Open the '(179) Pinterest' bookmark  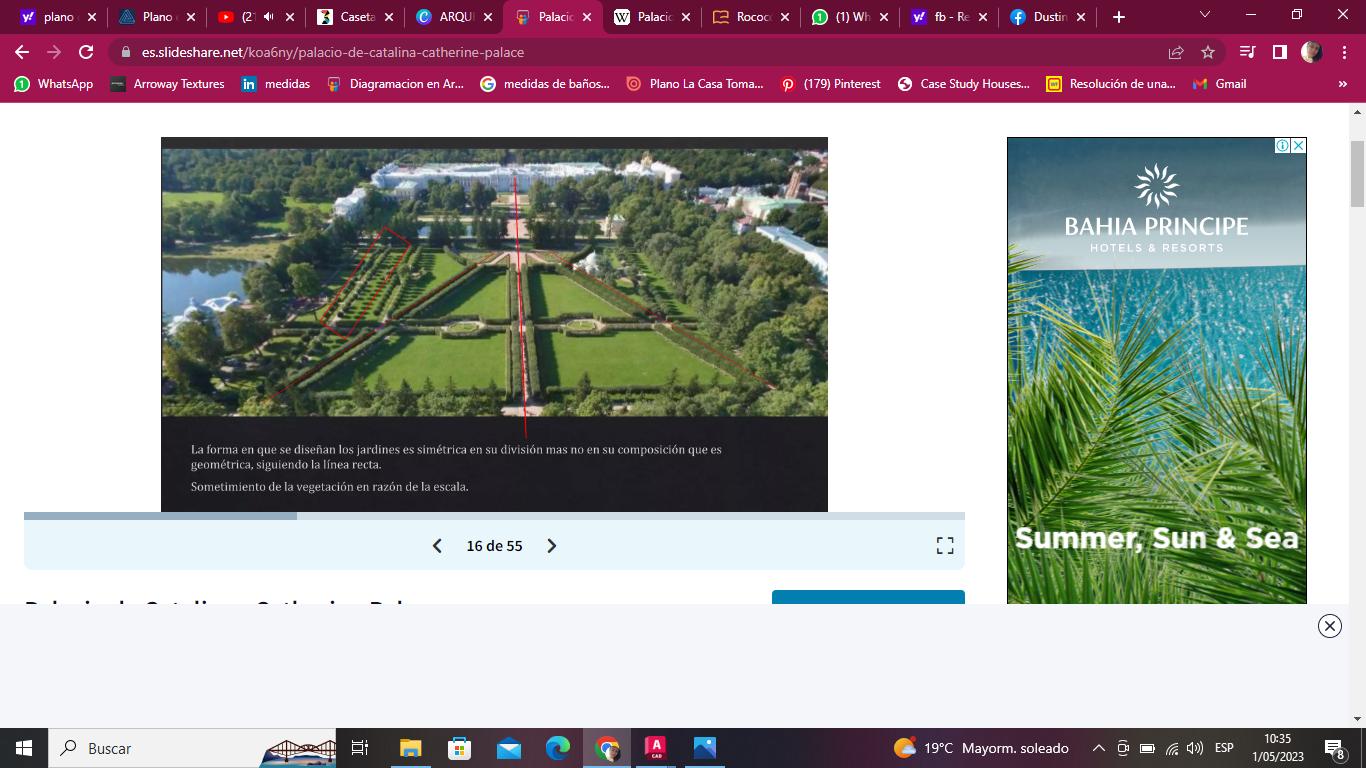[831, 84]
